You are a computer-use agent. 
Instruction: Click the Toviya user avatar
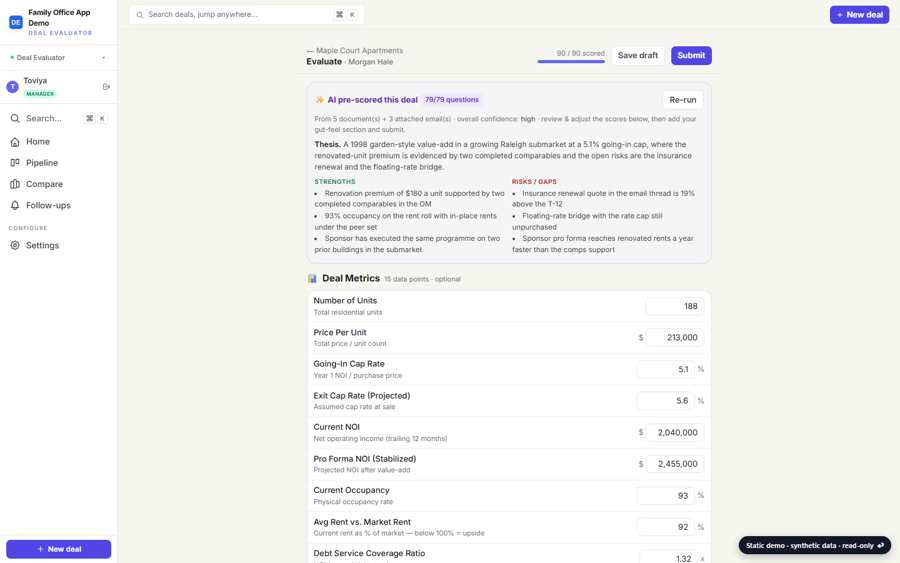point(12,87)
